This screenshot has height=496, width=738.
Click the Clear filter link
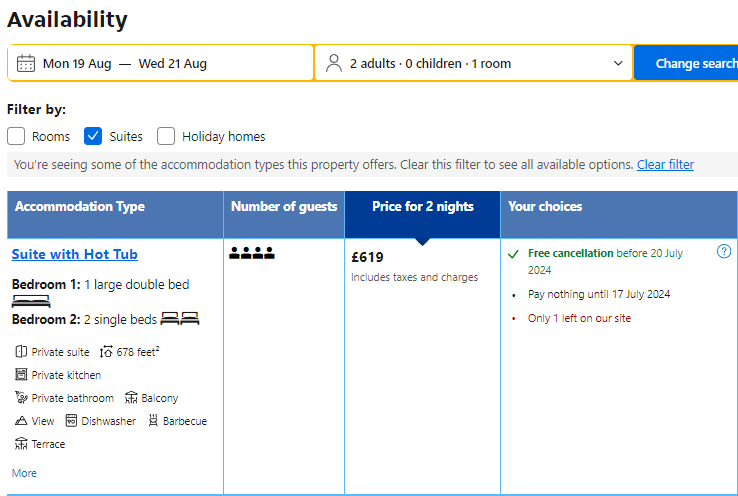click(x=665, y=165)
